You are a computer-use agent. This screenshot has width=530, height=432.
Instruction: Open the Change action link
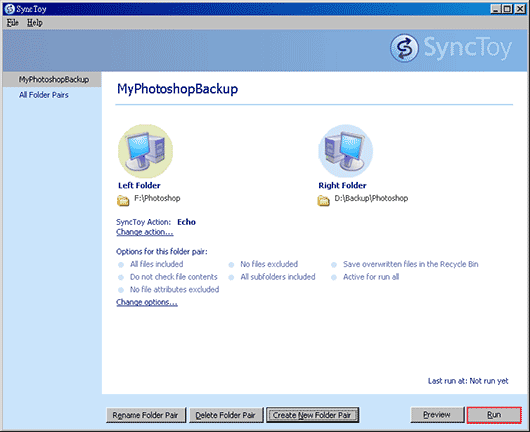click(145, 232)
